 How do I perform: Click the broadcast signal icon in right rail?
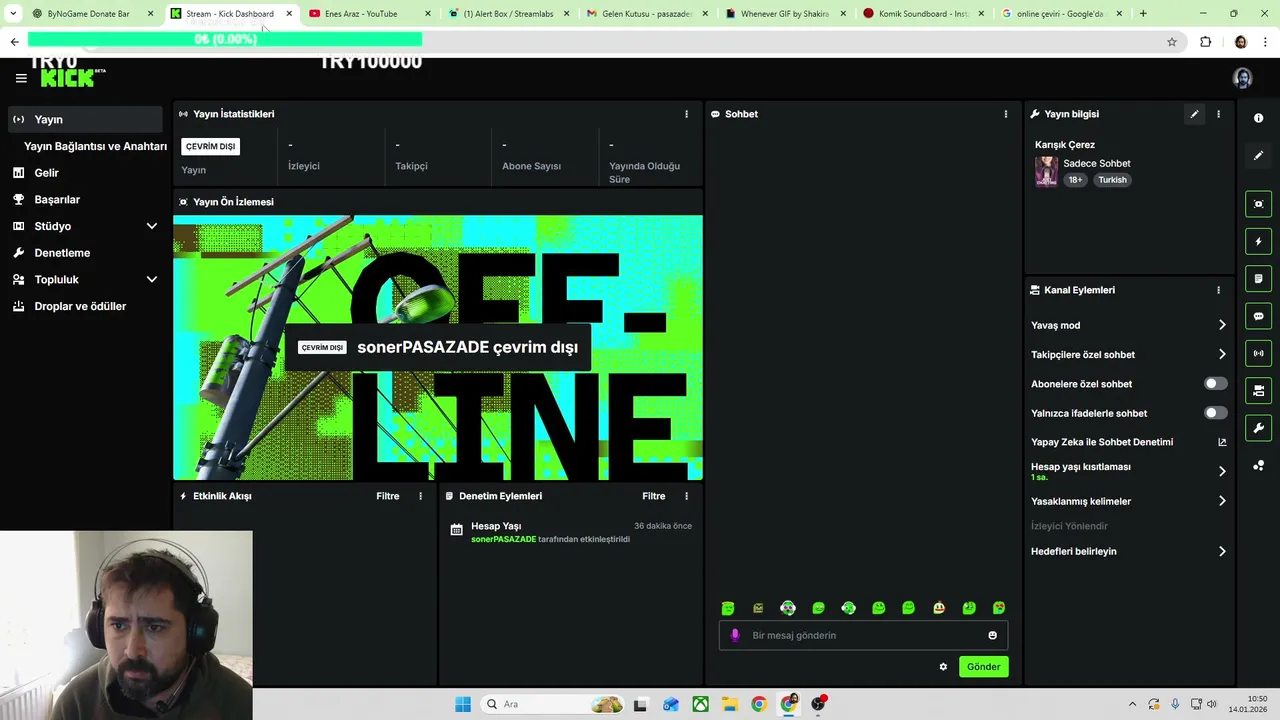(1258, 353)
